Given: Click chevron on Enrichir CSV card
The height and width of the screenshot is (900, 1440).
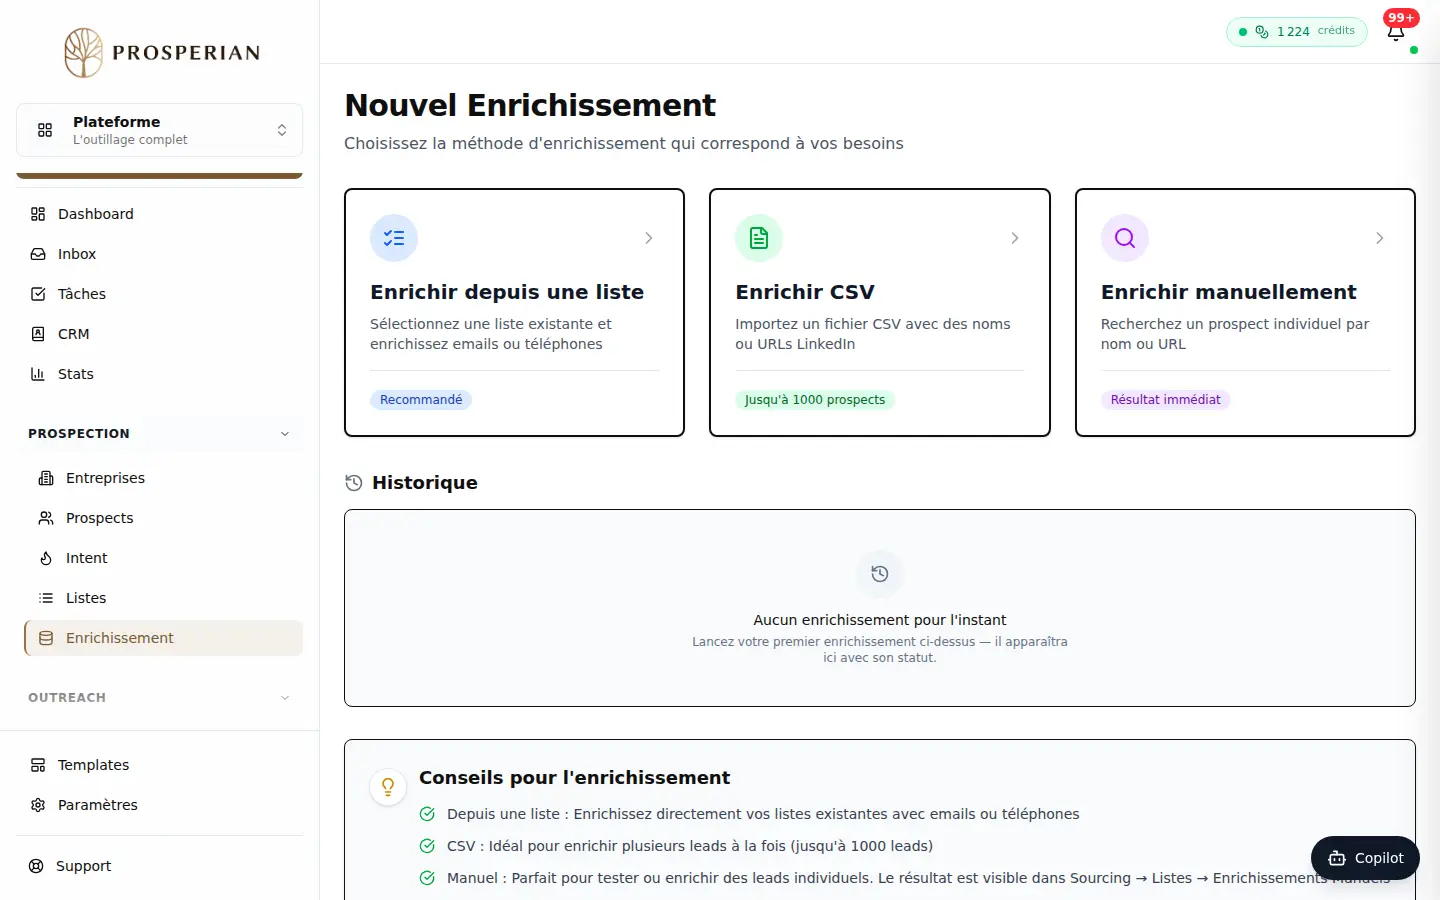Looking at the screenshot, I should pos(1014,238).
